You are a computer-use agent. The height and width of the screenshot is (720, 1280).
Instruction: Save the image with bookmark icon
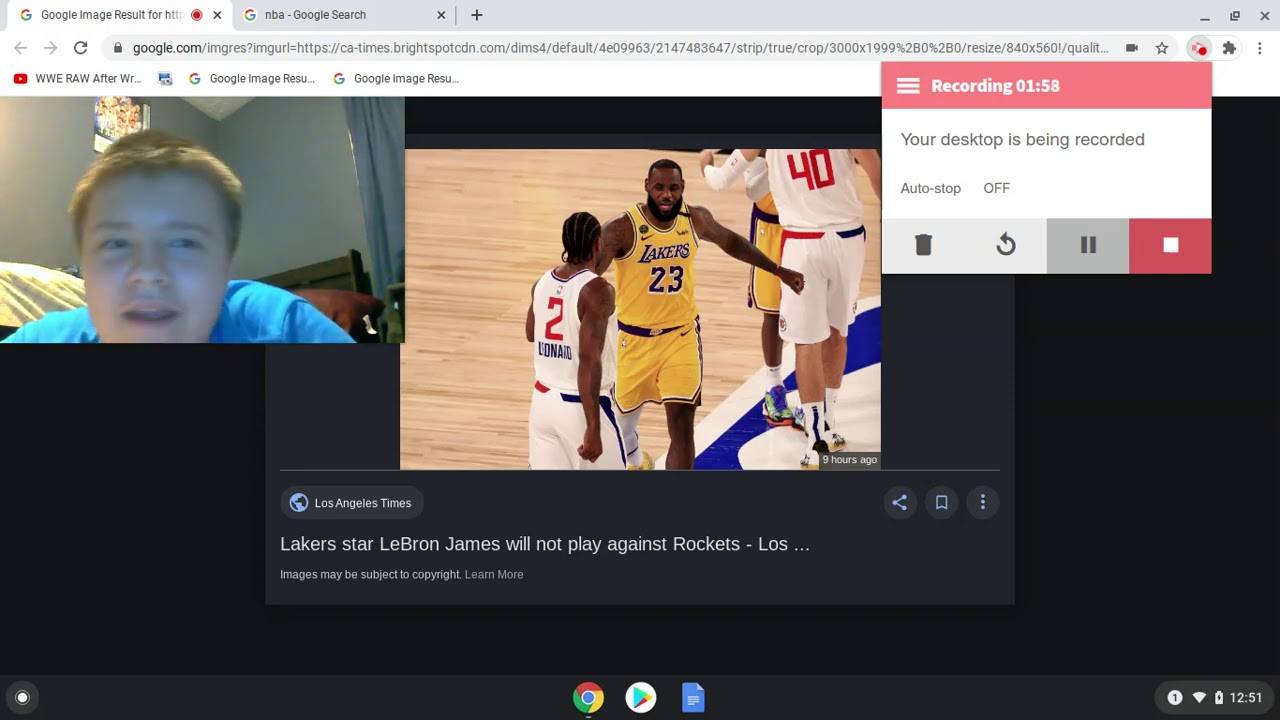pos(941,503)
